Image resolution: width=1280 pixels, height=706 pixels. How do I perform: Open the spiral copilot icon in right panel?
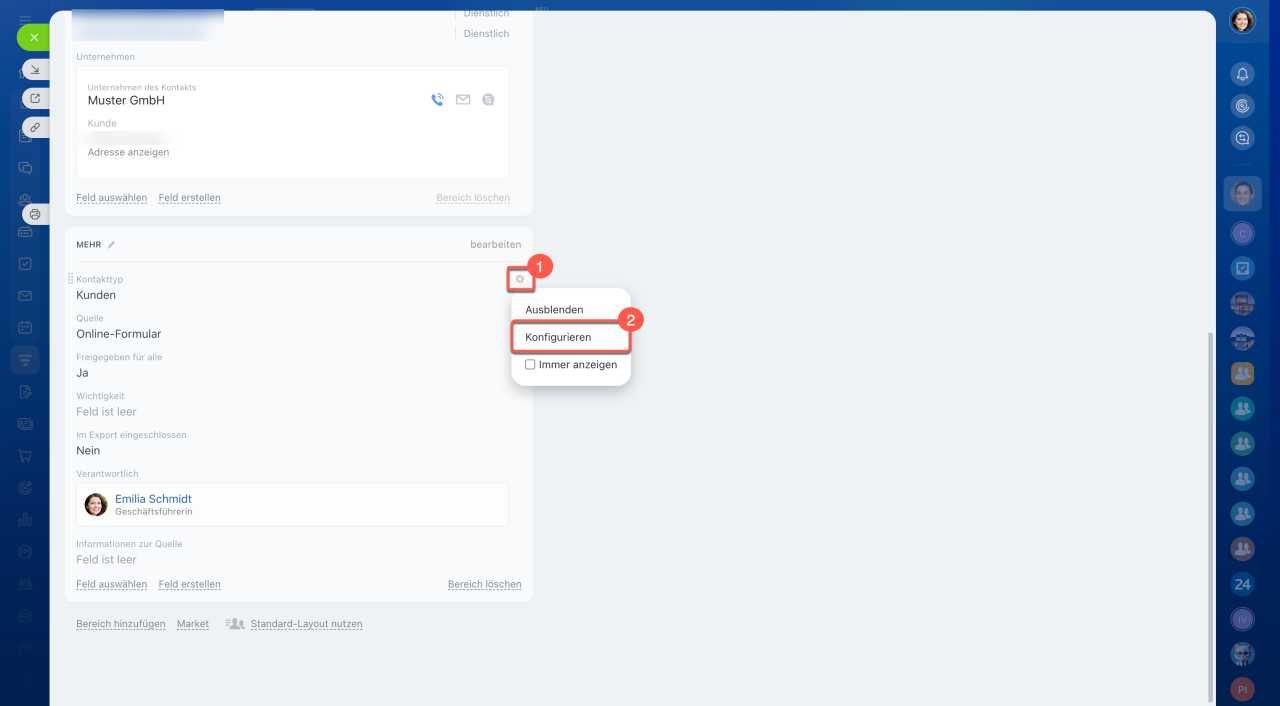pyautogui.click(x=1242, y=106)
